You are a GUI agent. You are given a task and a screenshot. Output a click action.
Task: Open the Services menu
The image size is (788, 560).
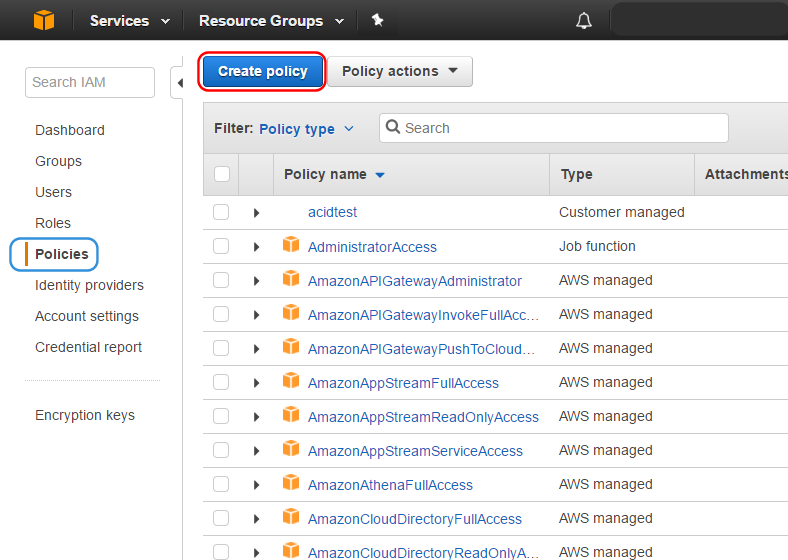(x=130, y=21)
